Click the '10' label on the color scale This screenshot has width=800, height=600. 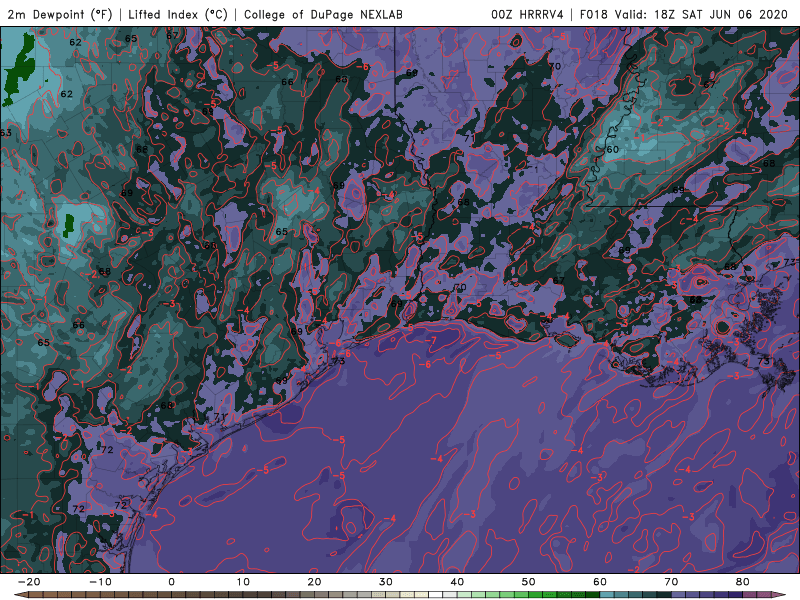pos(243,582)
